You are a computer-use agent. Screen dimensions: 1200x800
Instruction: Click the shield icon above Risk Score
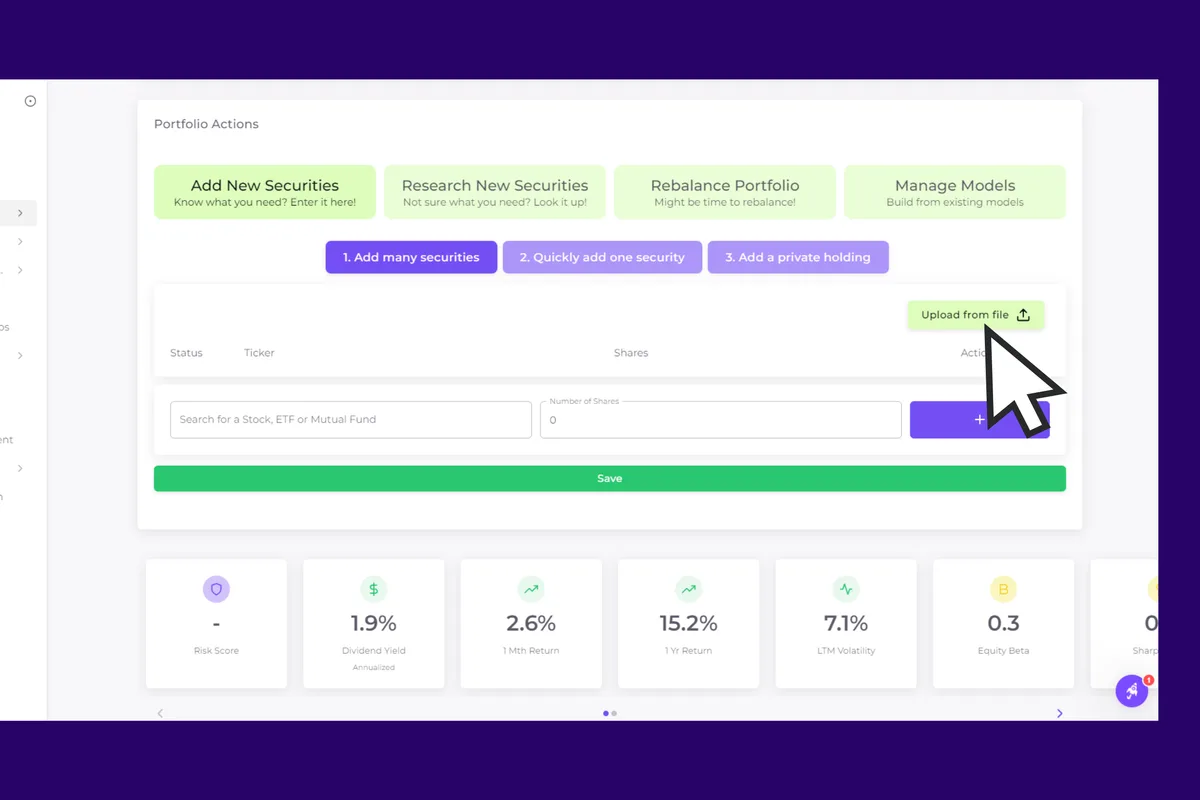(x=216, y=589)
